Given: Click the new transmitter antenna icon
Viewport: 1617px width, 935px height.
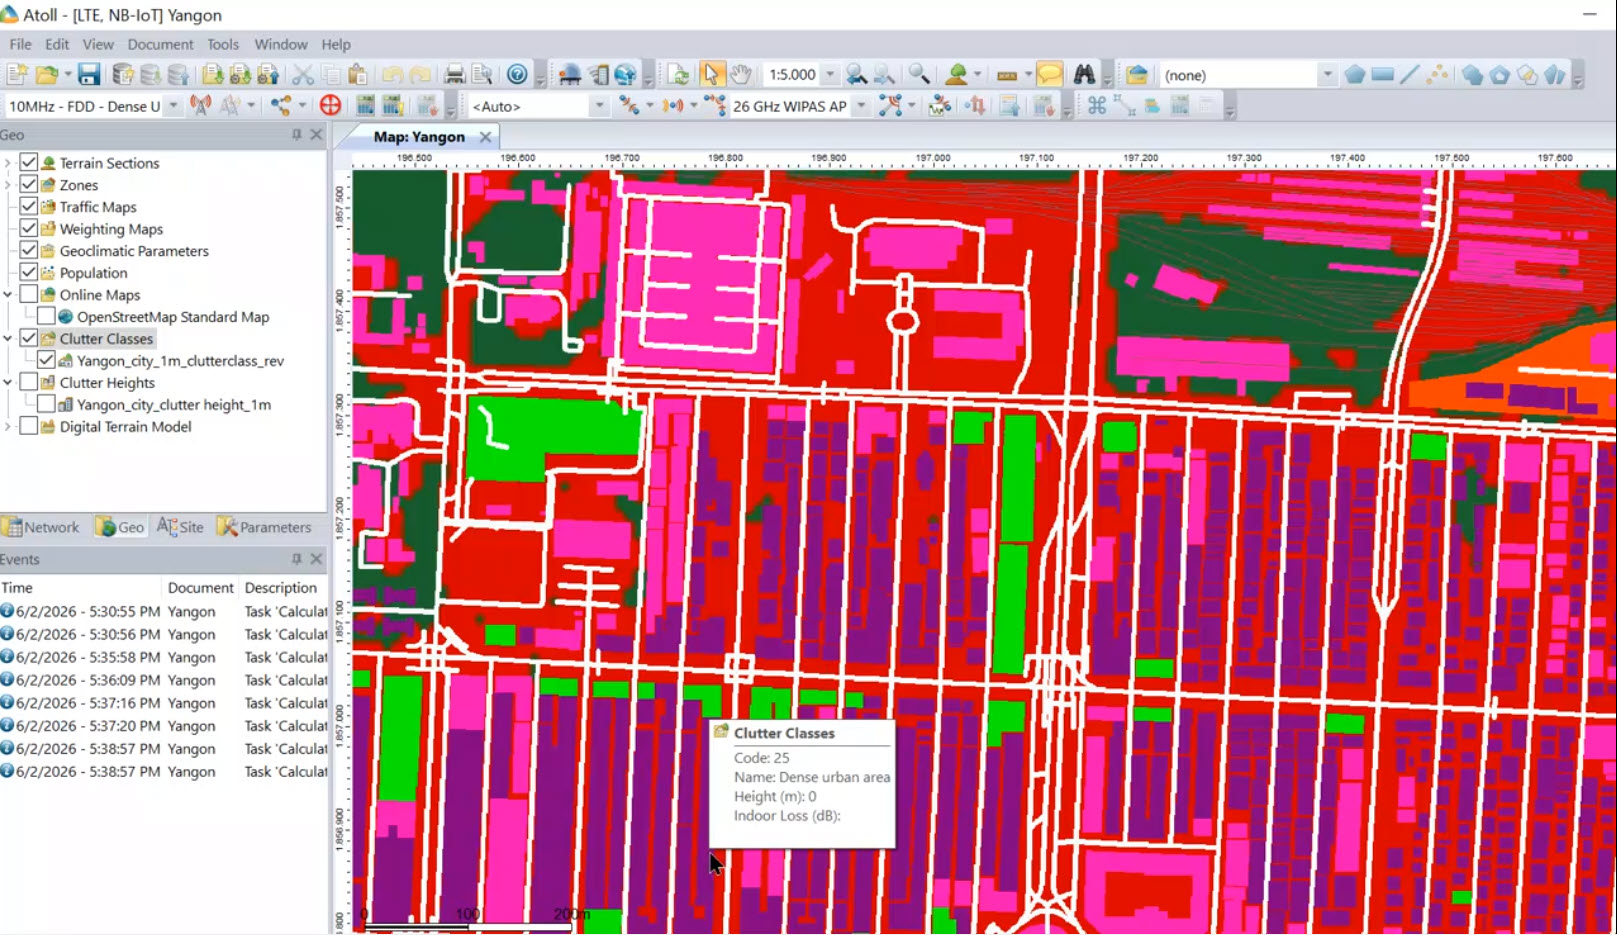Looking at the screenshot, I should click(200, 105).
